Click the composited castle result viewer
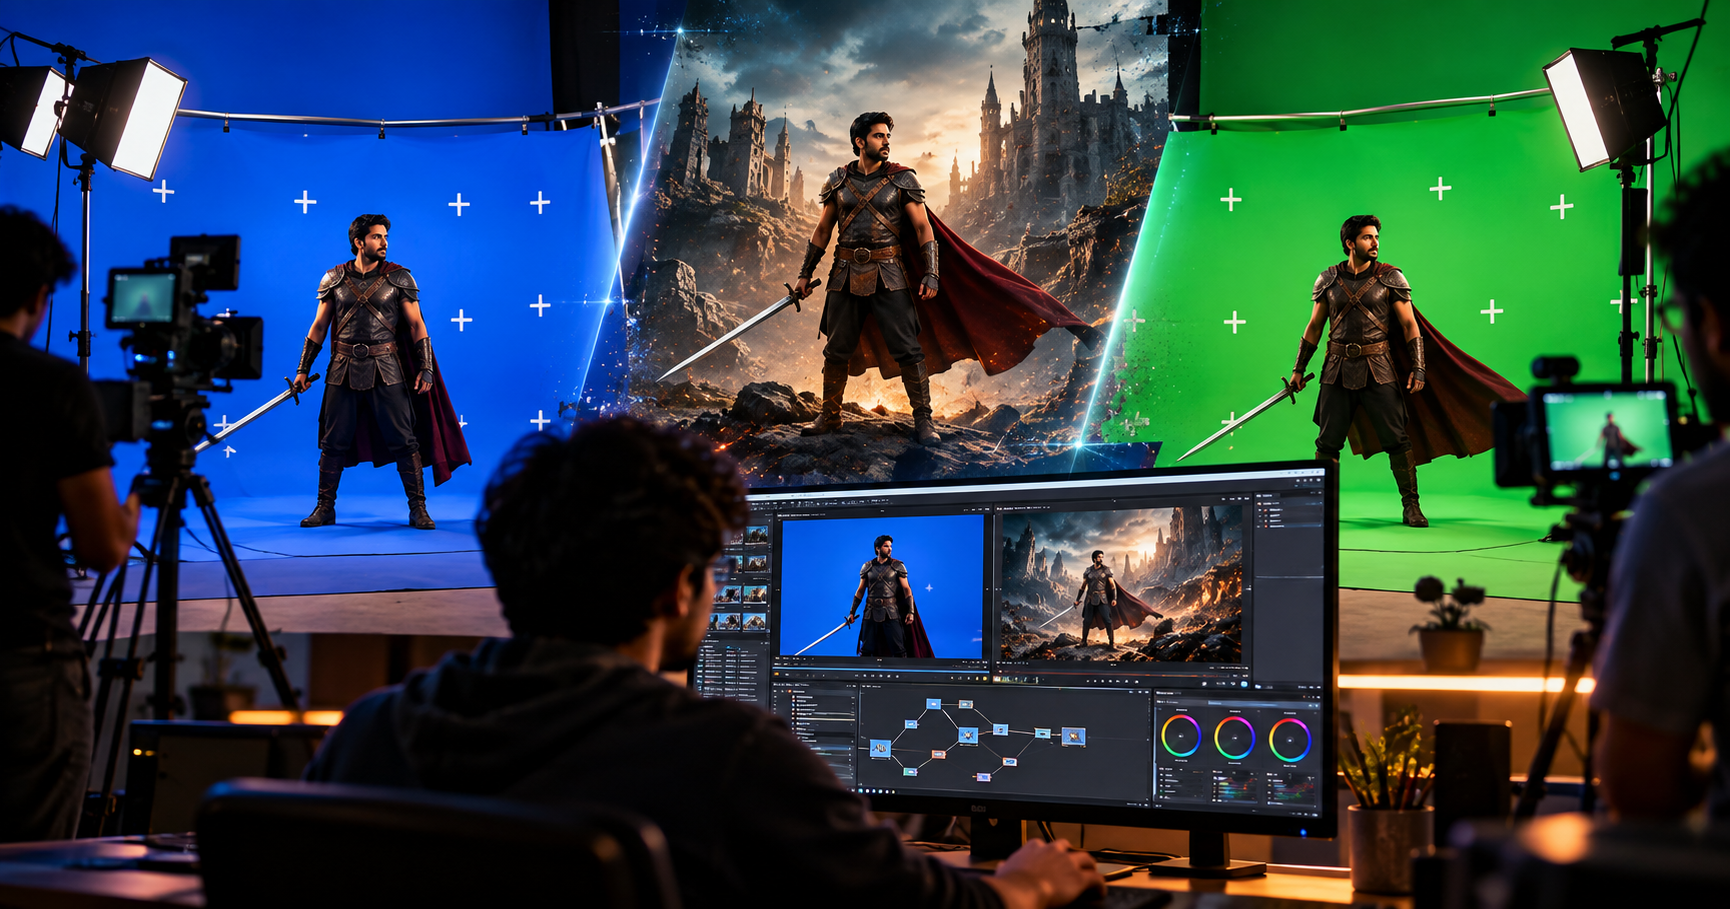The image size is (1730, 909). 1121,586
